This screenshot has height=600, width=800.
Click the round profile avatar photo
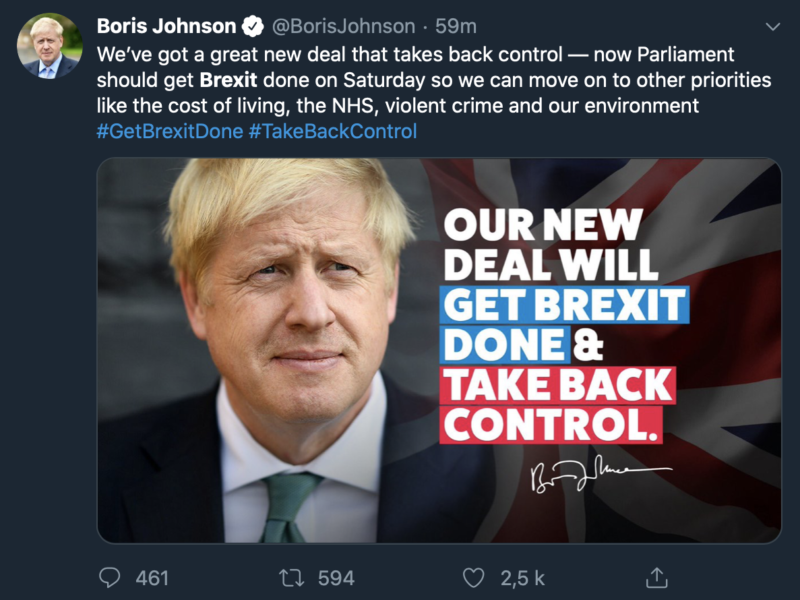pyautogui.click(x=49, y=46)
